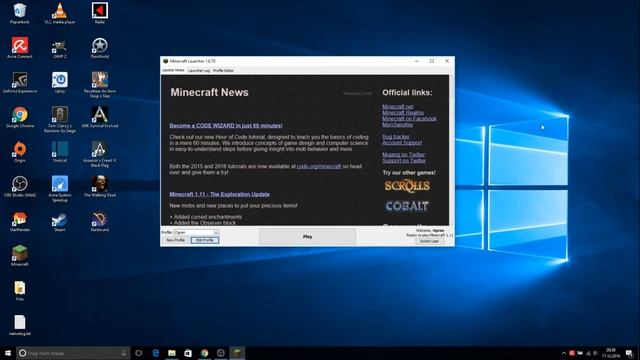
Task: Open the text file on desktop
Action: point(20,325)
